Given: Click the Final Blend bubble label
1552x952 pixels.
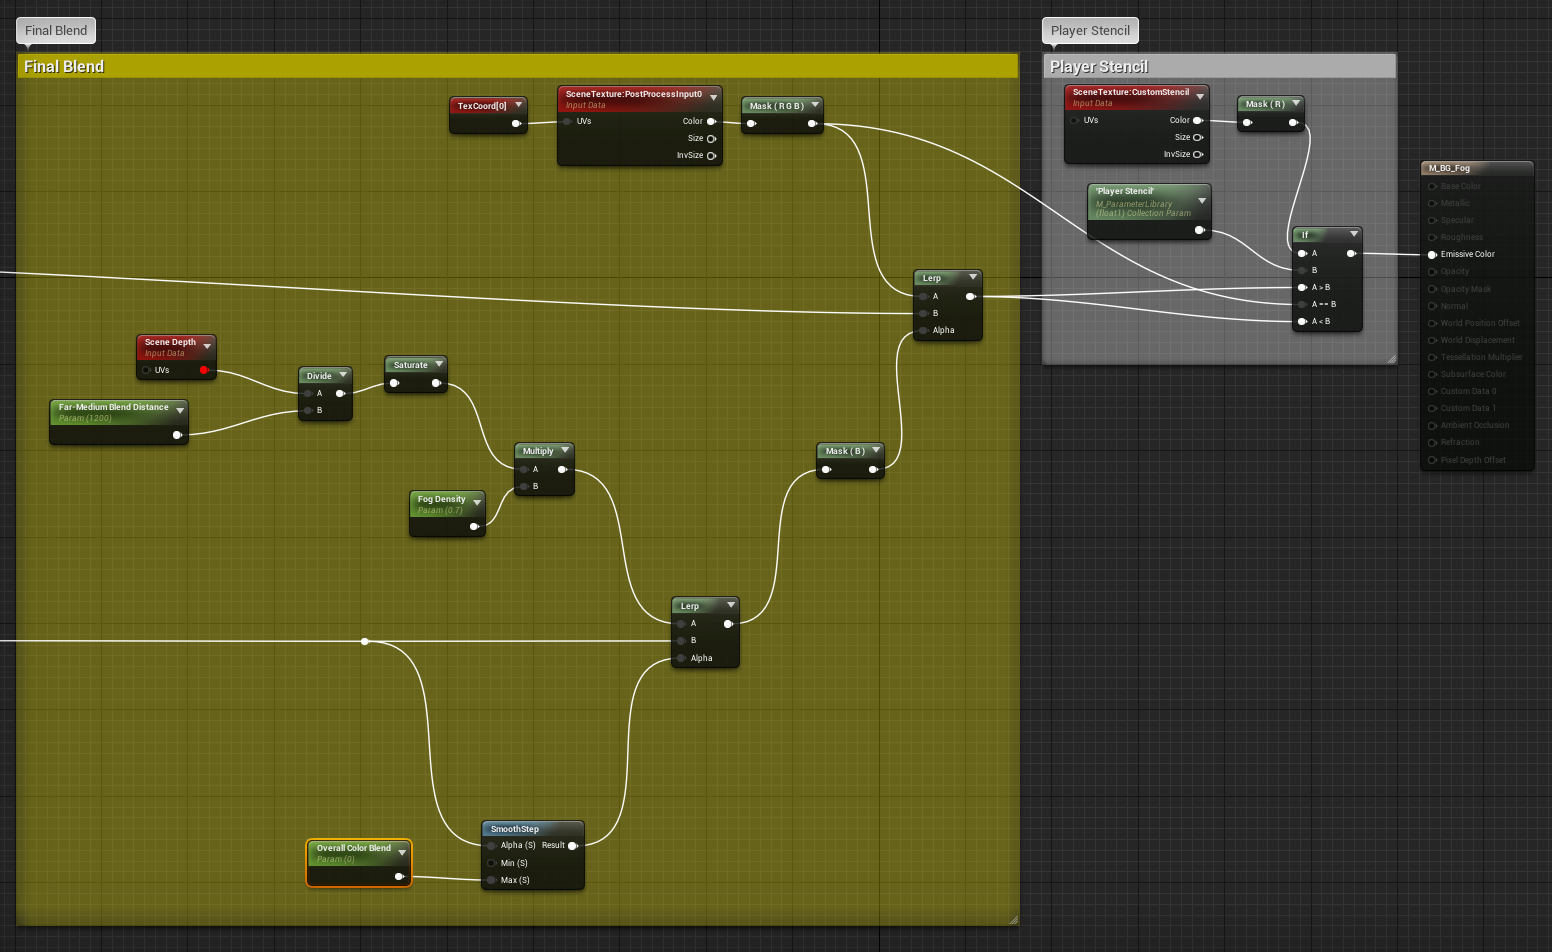Looking at the screenshot, I should pyautogui.click(x=55, y=30).
